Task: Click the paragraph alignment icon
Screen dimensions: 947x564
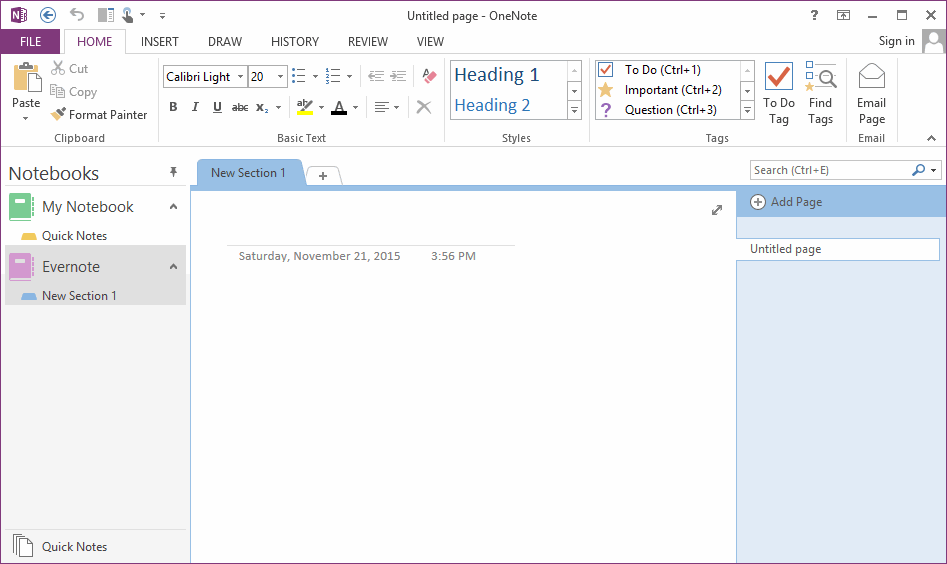Action: [381, 107]
